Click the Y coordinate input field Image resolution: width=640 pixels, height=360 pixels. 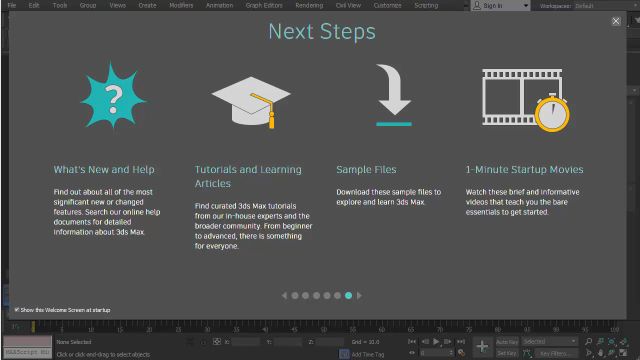click(x=288, y=342)
